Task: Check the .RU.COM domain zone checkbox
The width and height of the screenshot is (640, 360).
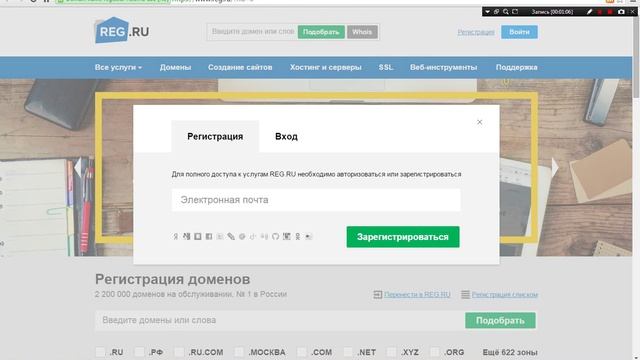Action: (x=179, y=352)
